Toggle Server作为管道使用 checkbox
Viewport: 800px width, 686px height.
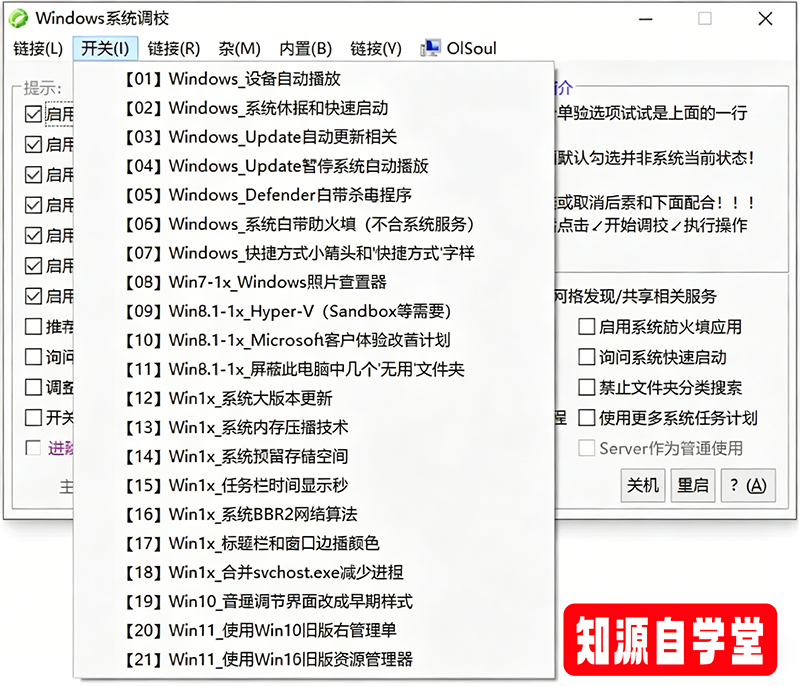point(586,448)
